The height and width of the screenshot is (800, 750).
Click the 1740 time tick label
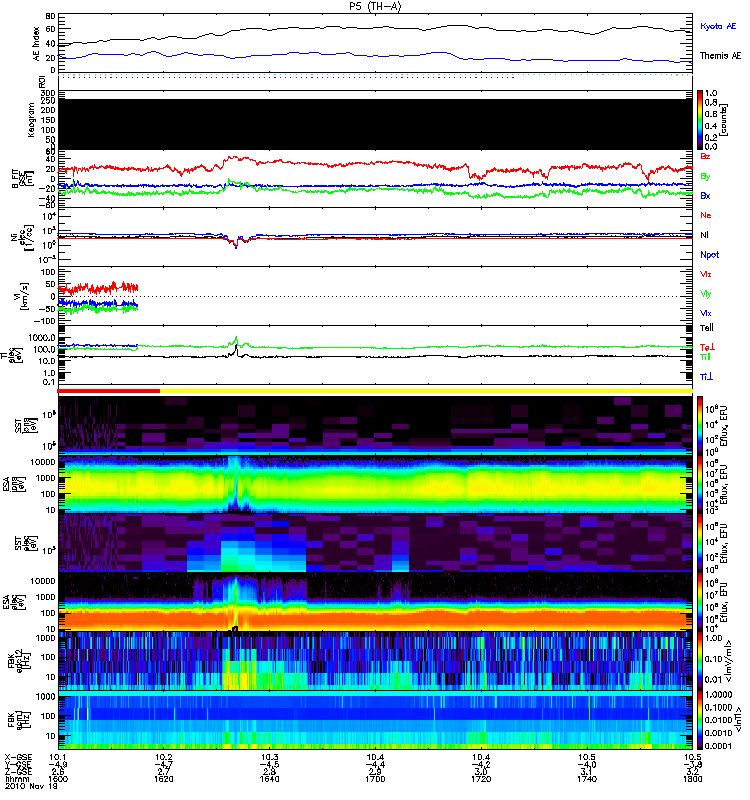pyautogui.click(x=587, y=779)
